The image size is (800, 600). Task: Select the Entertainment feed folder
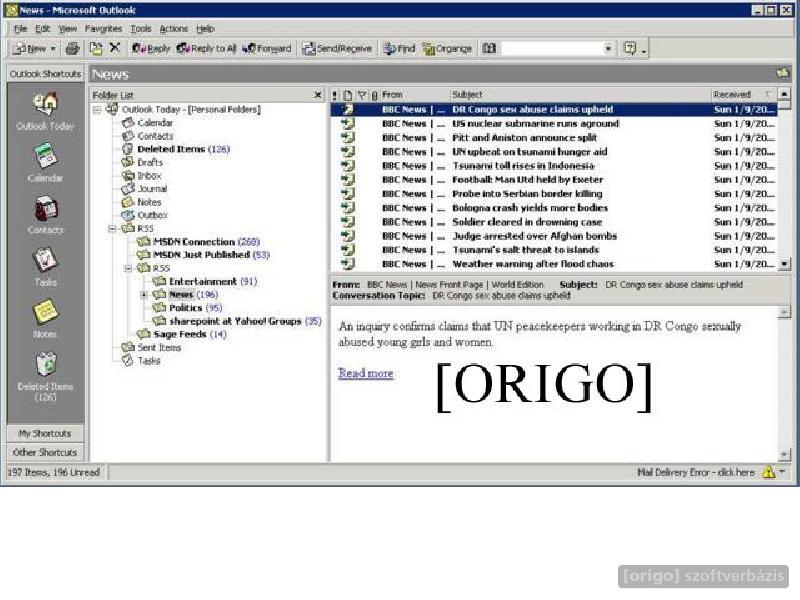[205, 281]
